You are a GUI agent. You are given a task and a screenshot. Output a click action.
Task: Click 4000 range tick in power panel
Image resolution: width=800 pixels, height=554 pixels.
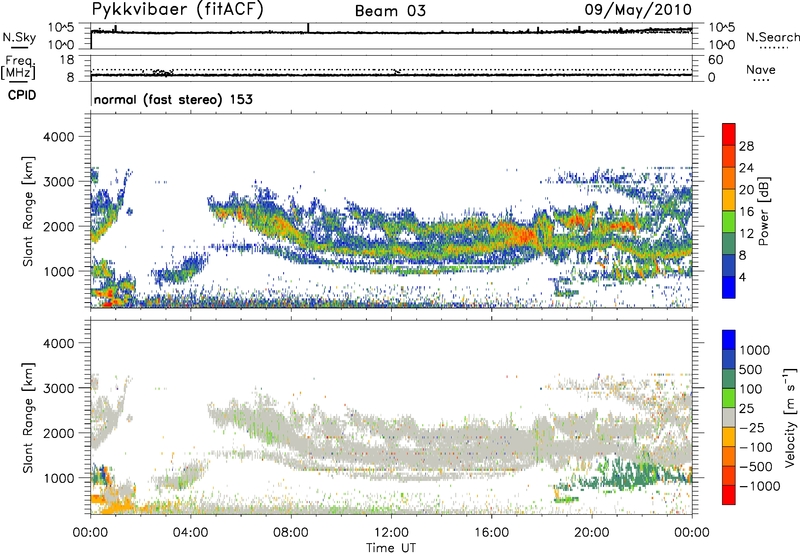pyautogui.click(x=58, y=137)
